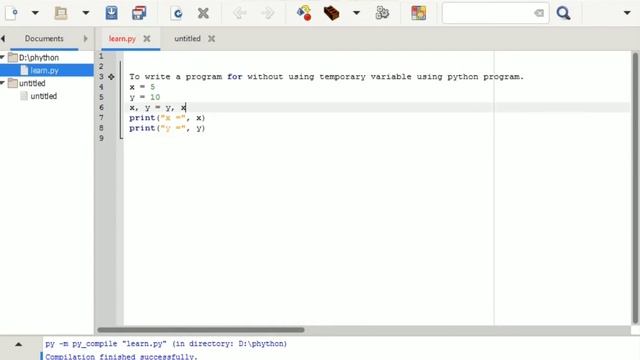
Task: Build the current file with brick icon
Action: coord(331,13)
